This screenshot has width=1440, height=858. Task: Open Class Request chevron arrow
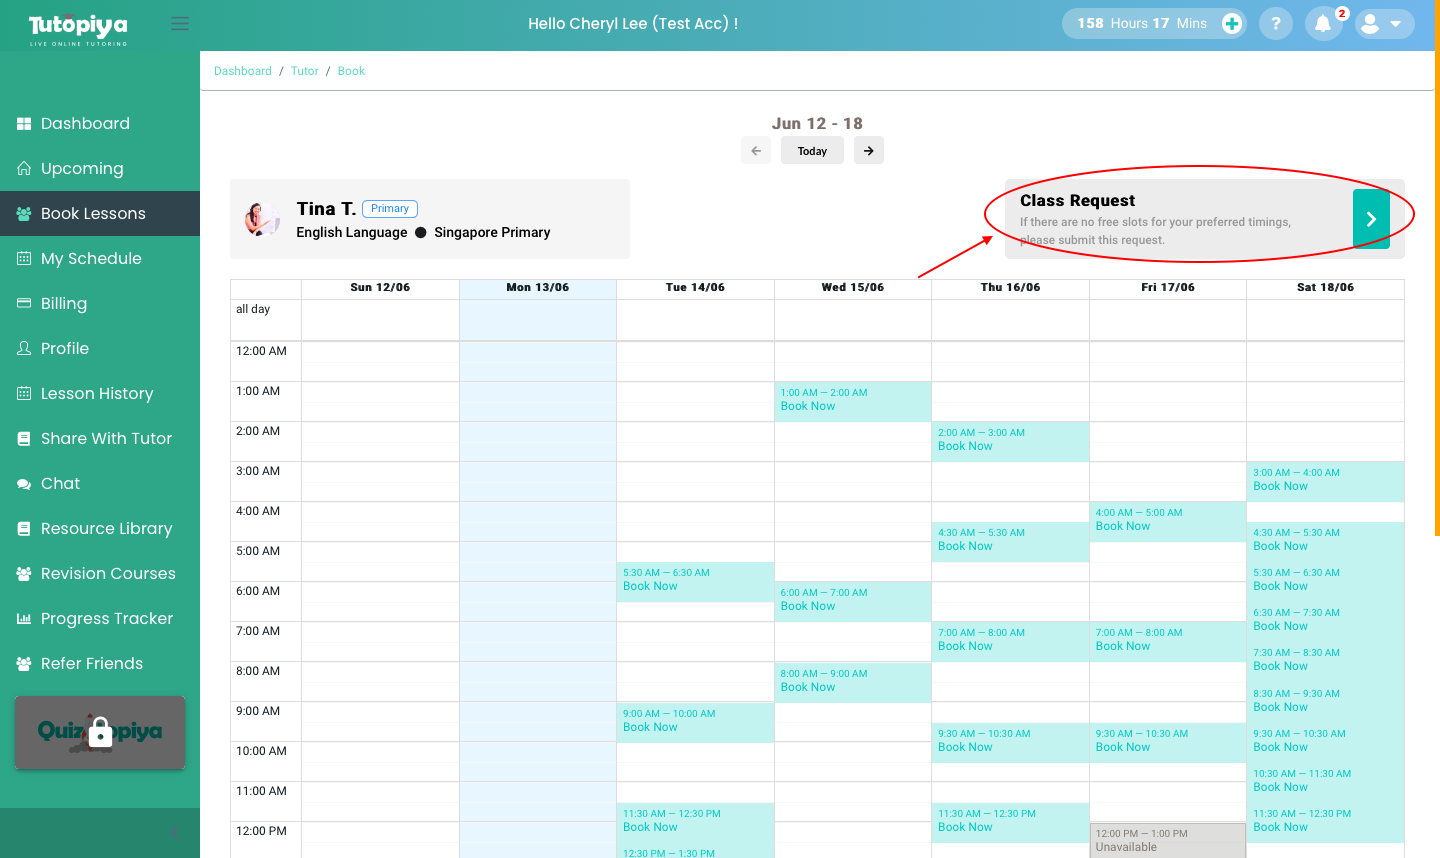pyautogui.click(x=1371, y=219)
